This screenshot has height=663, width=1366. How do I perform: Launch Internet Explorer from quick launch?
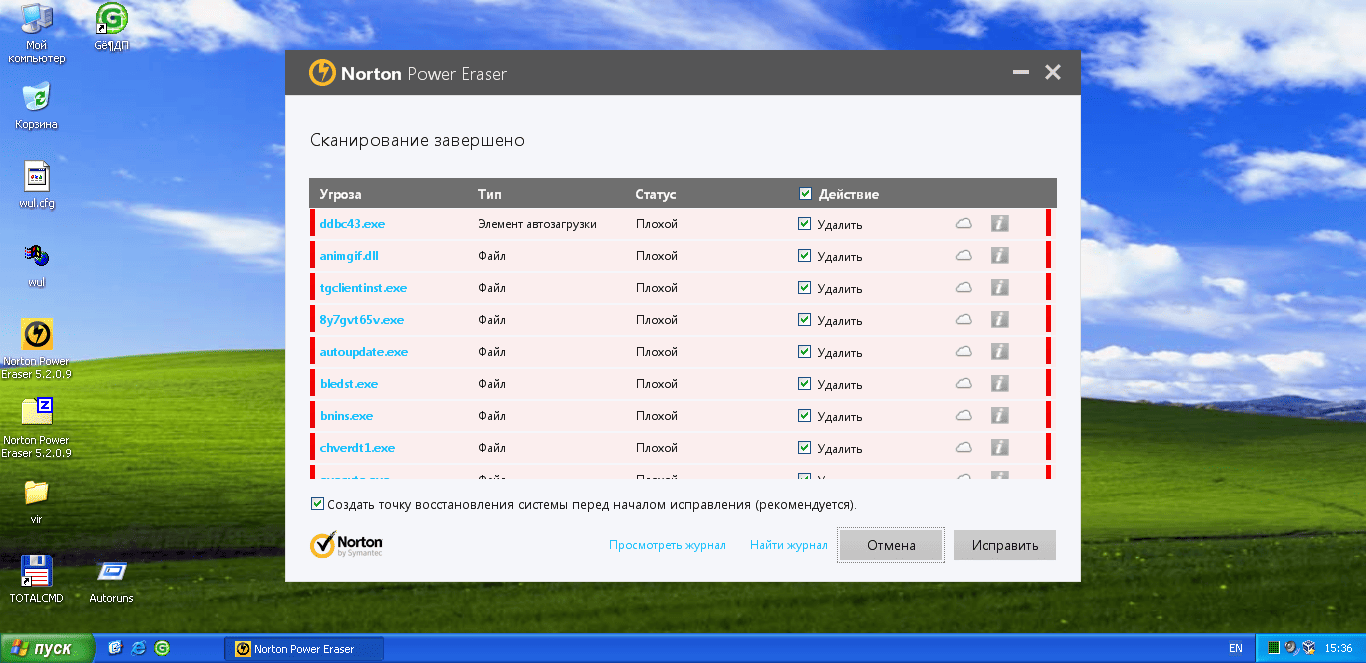138,648
